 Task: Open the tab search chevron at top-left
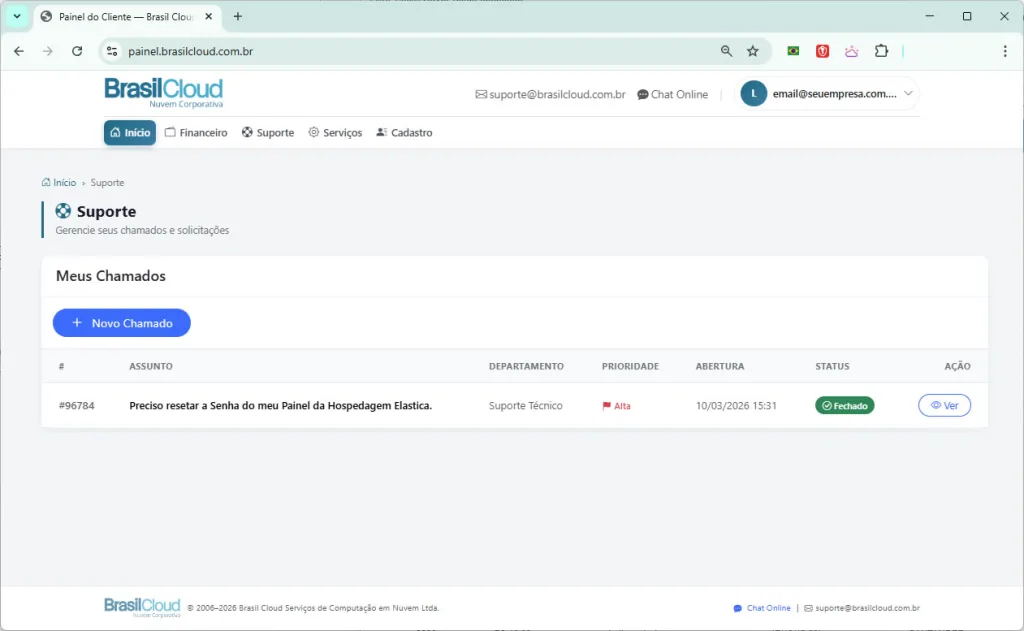pyautogui.click(x=15, y=16)
